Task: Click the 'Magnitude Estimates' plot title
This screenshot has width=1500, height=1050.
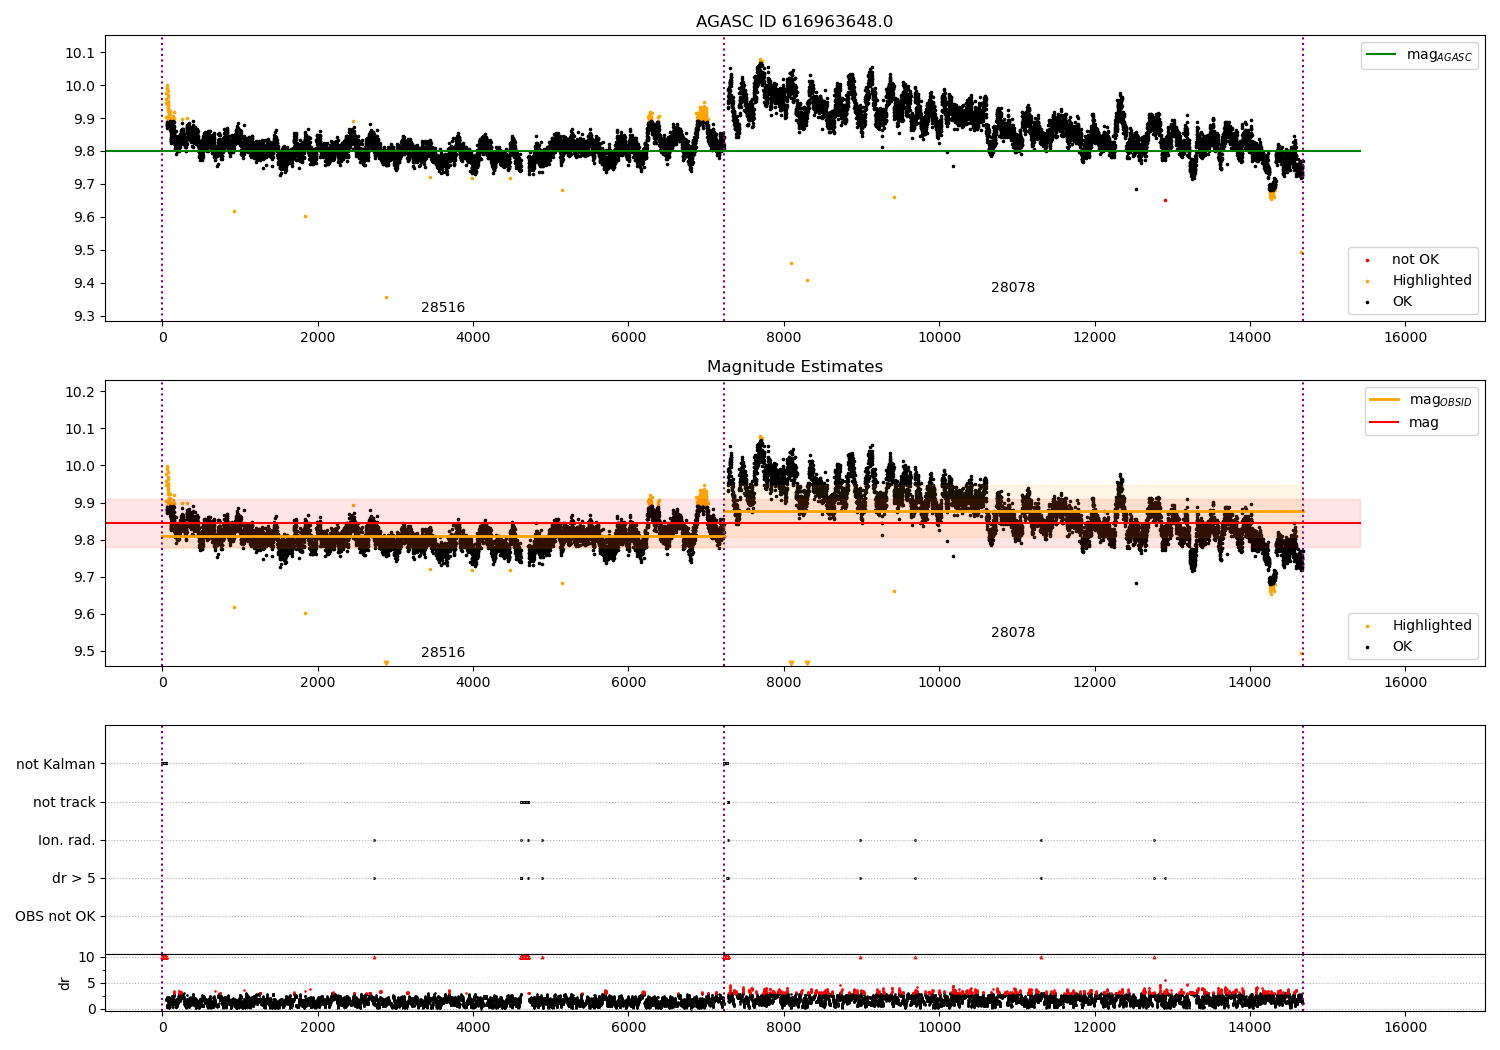Action: [x=794, y=367]
